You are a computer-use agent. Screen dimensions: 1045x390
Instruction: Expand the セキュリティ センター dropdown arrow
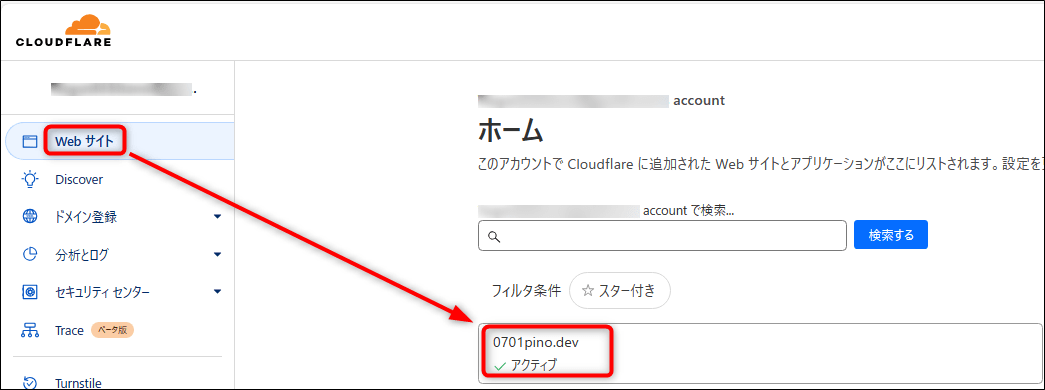coord(217,292)
